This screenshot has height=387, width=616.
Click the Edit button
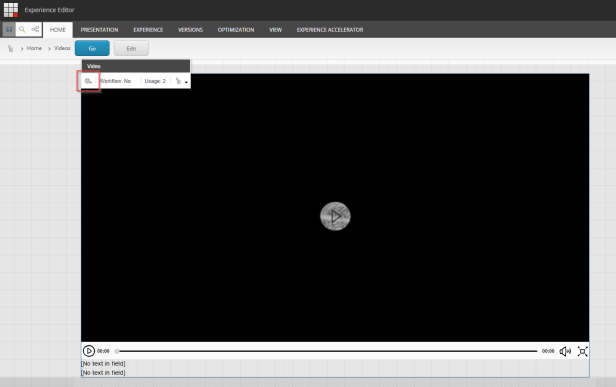131,48
